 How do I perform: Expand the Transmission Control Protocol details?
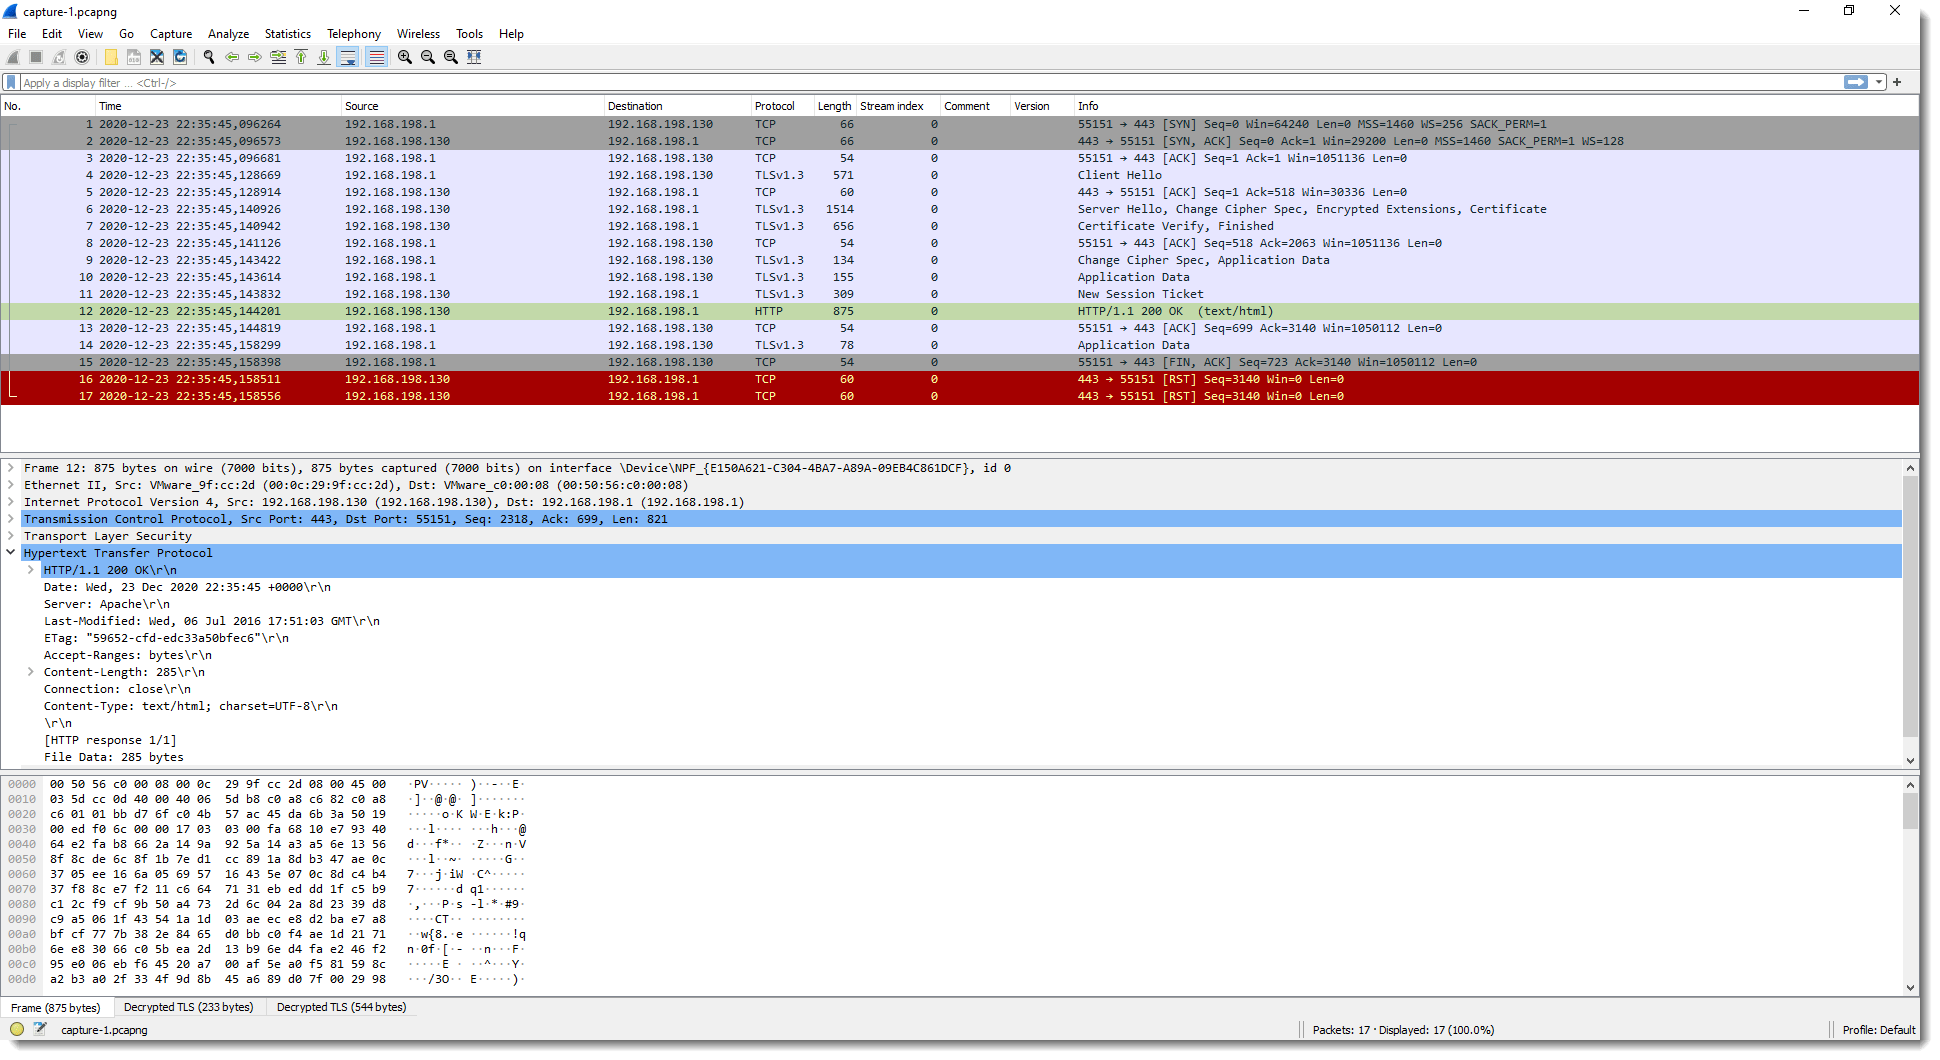click(12, 519)
